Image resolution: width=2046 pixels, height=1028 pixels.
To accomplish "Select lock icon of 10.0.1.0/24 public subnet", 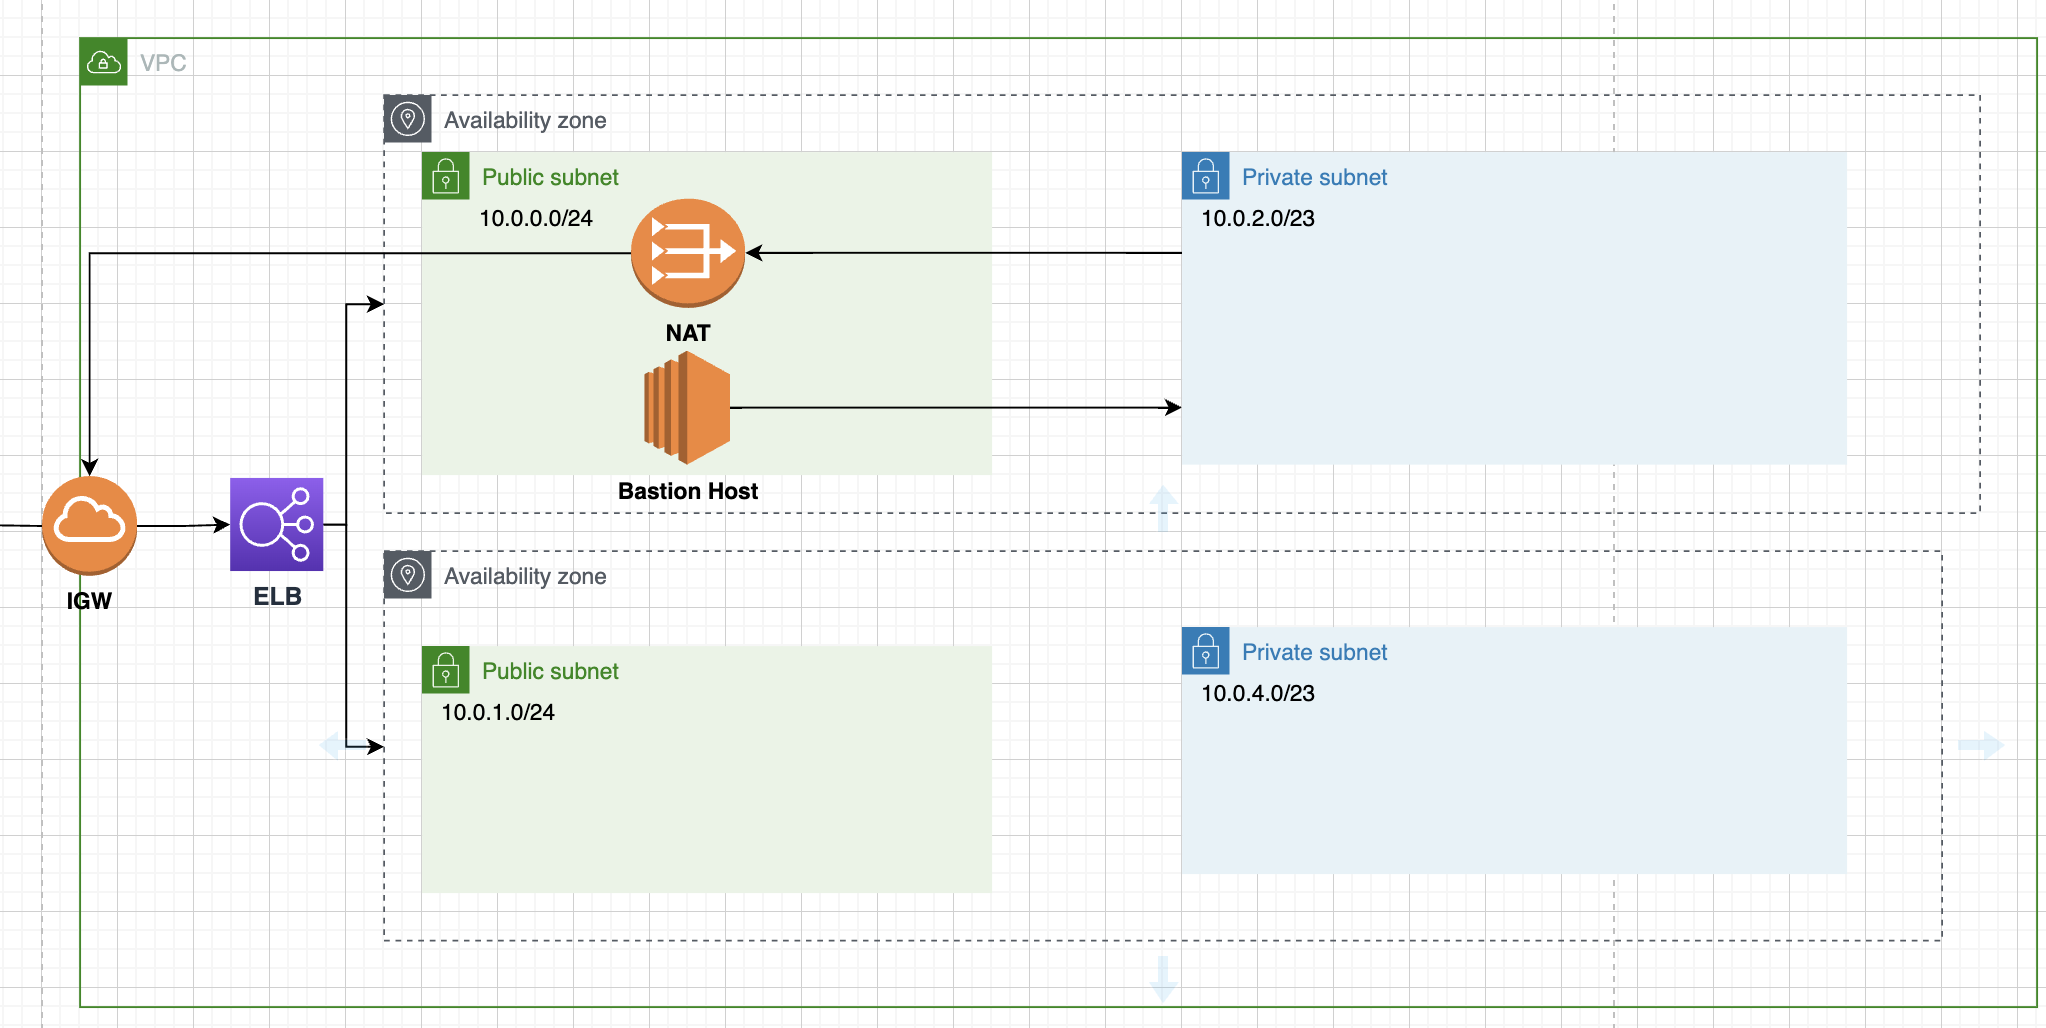I will tap(446, 670).
